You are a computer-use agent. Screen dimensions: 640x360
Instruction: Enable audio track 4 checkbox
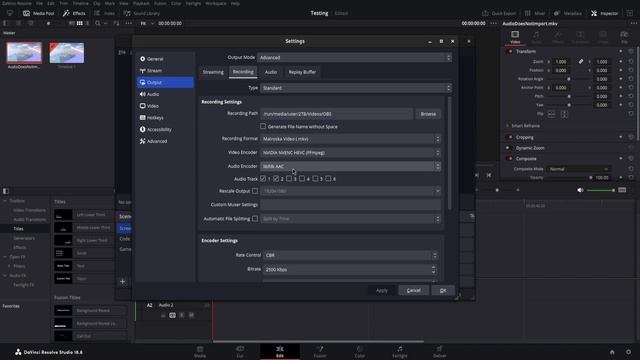302,179
